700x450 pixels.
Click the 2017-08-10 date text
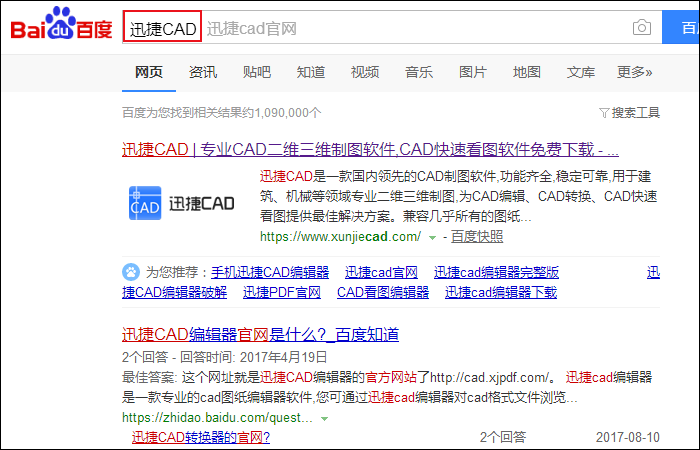(628, 437)
